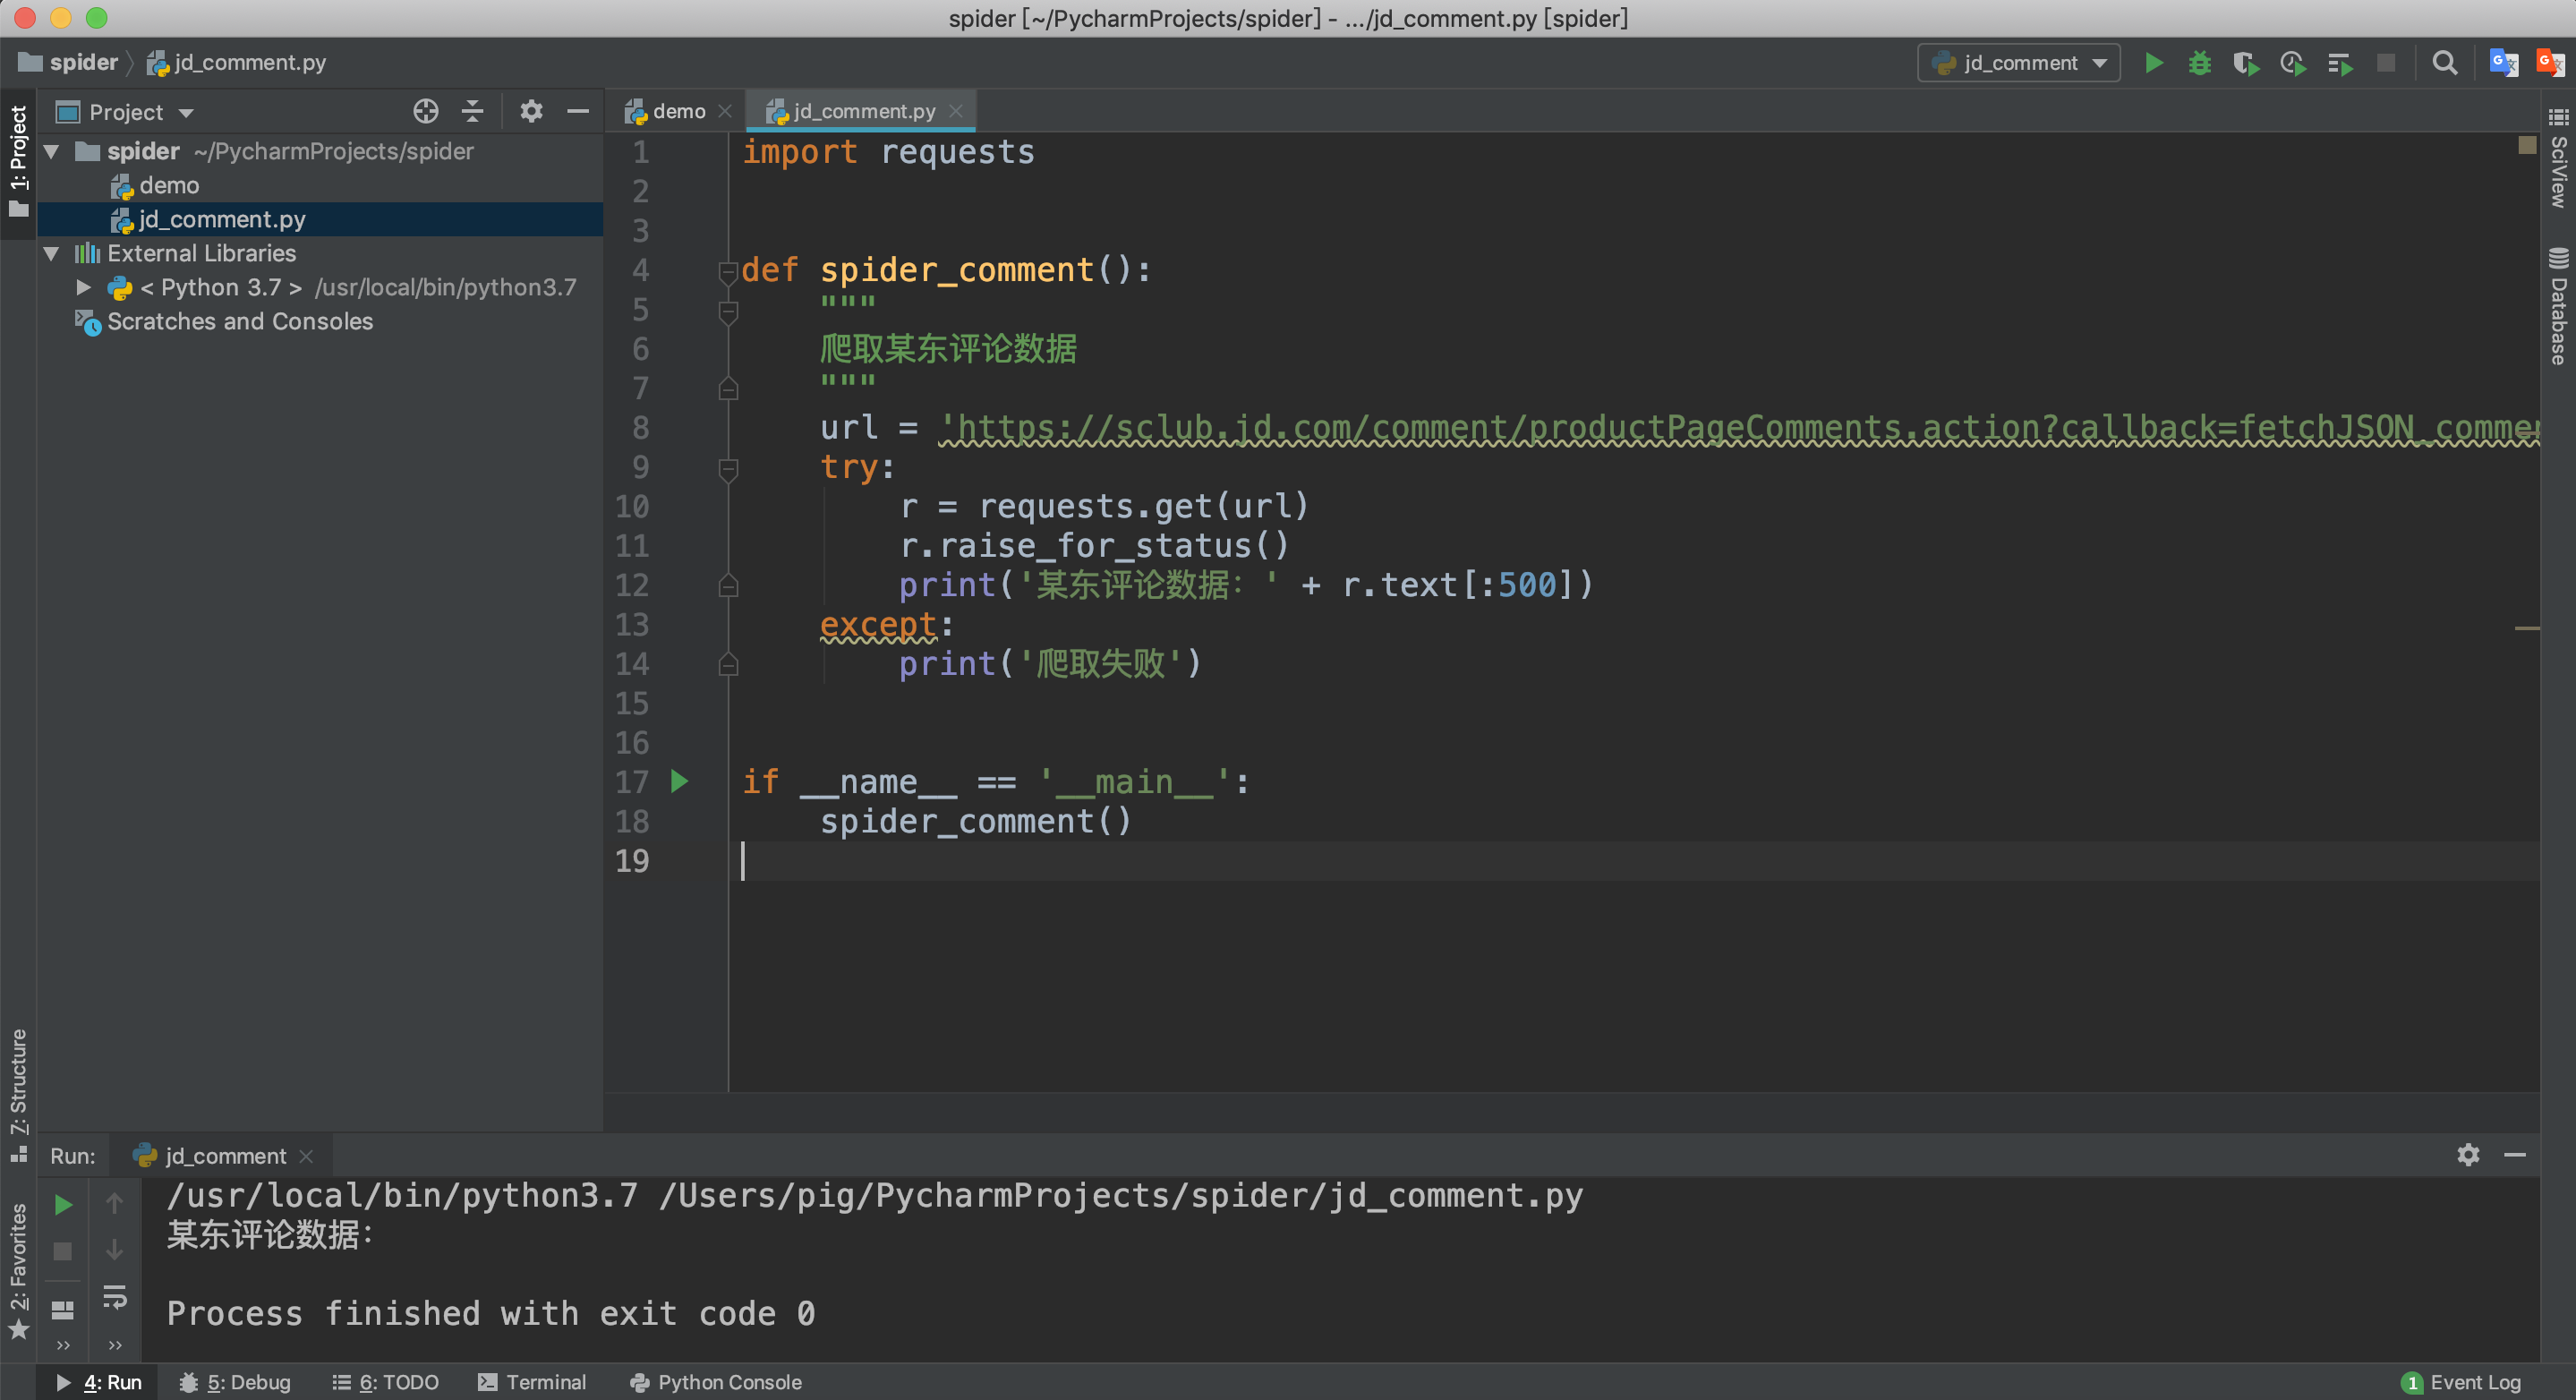Click the locate file crosshair icon
This screenshot has width=2576, height=1400.
click(x=426, y=111)
